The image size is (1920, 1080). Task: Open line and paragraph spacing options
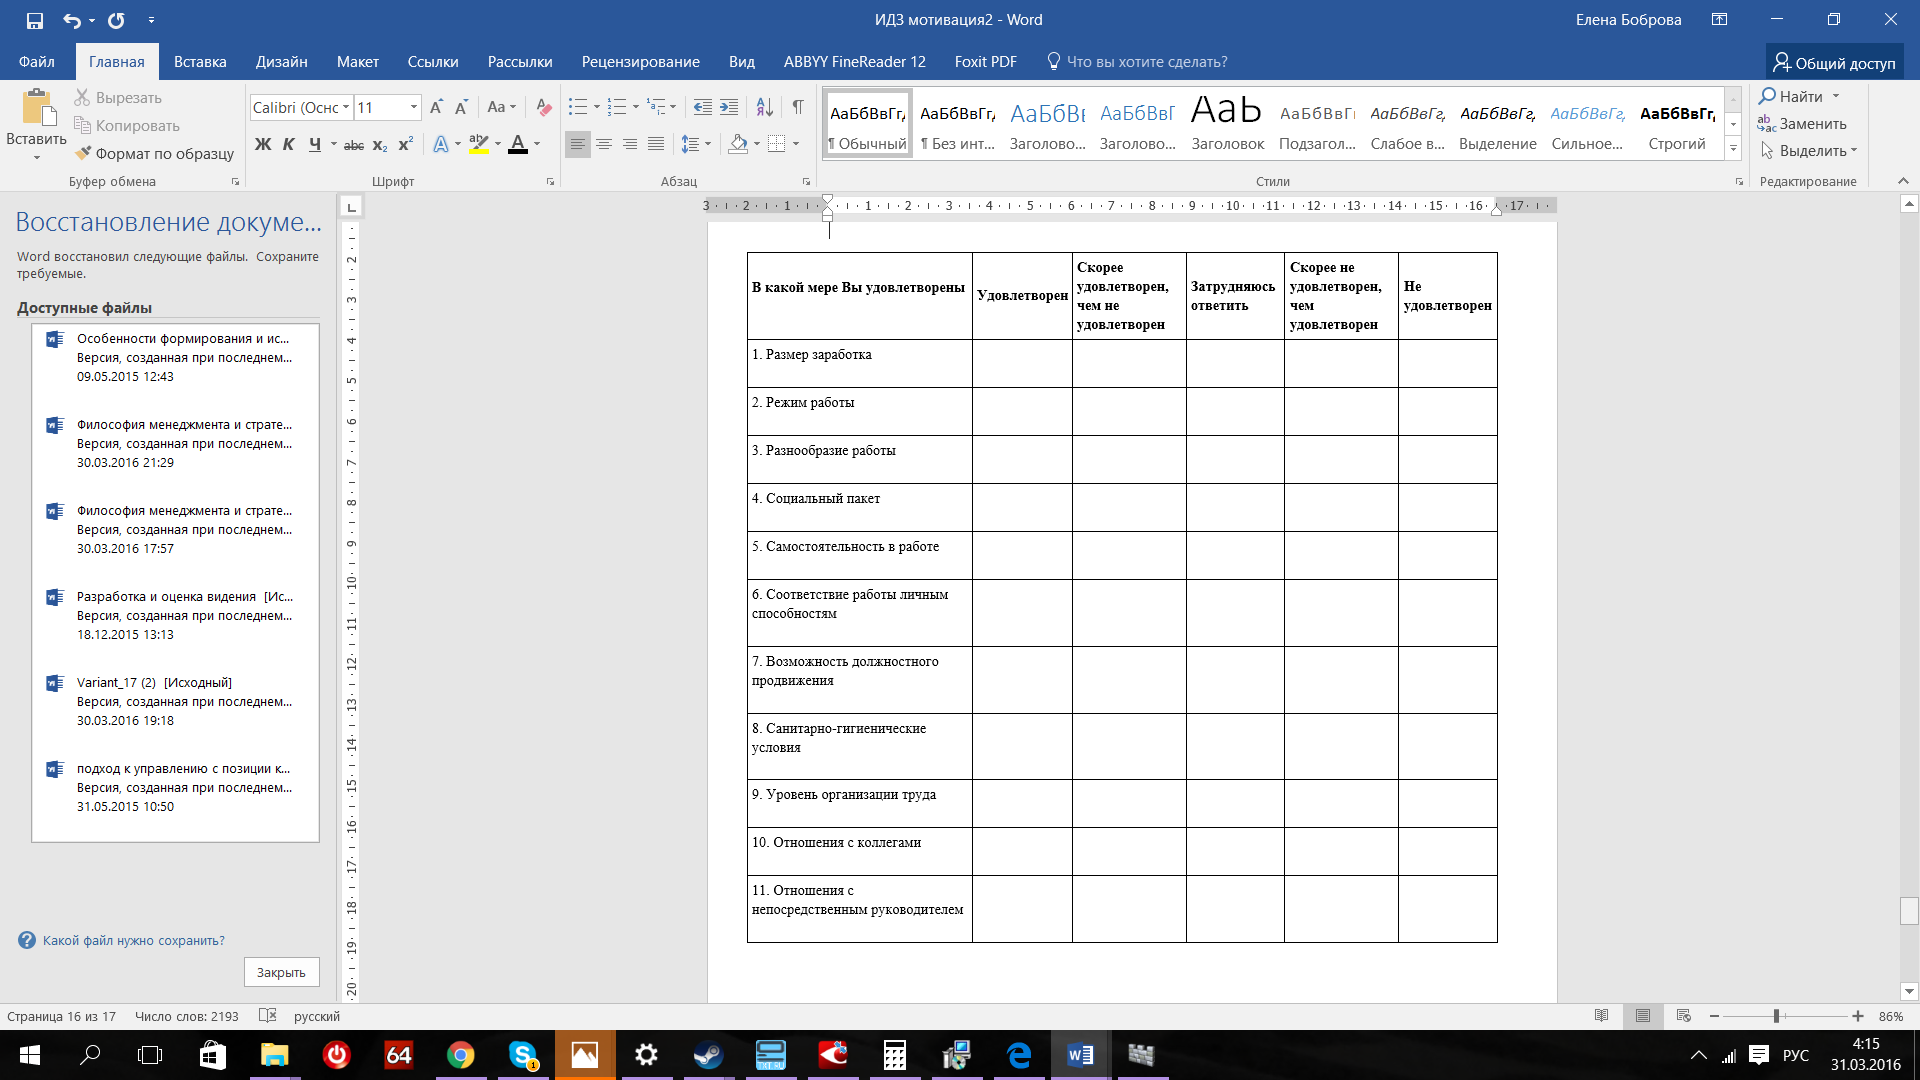pyautogui.click(x=690, y=144)
